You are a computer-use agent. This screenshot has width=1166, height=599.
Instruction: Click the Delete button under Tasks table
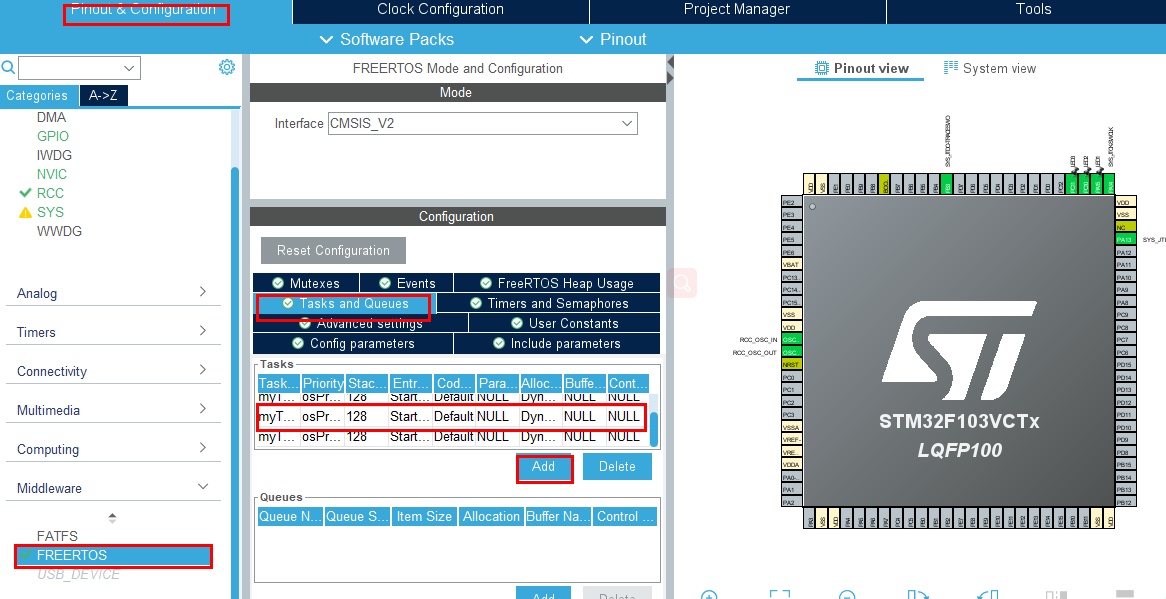617,467
